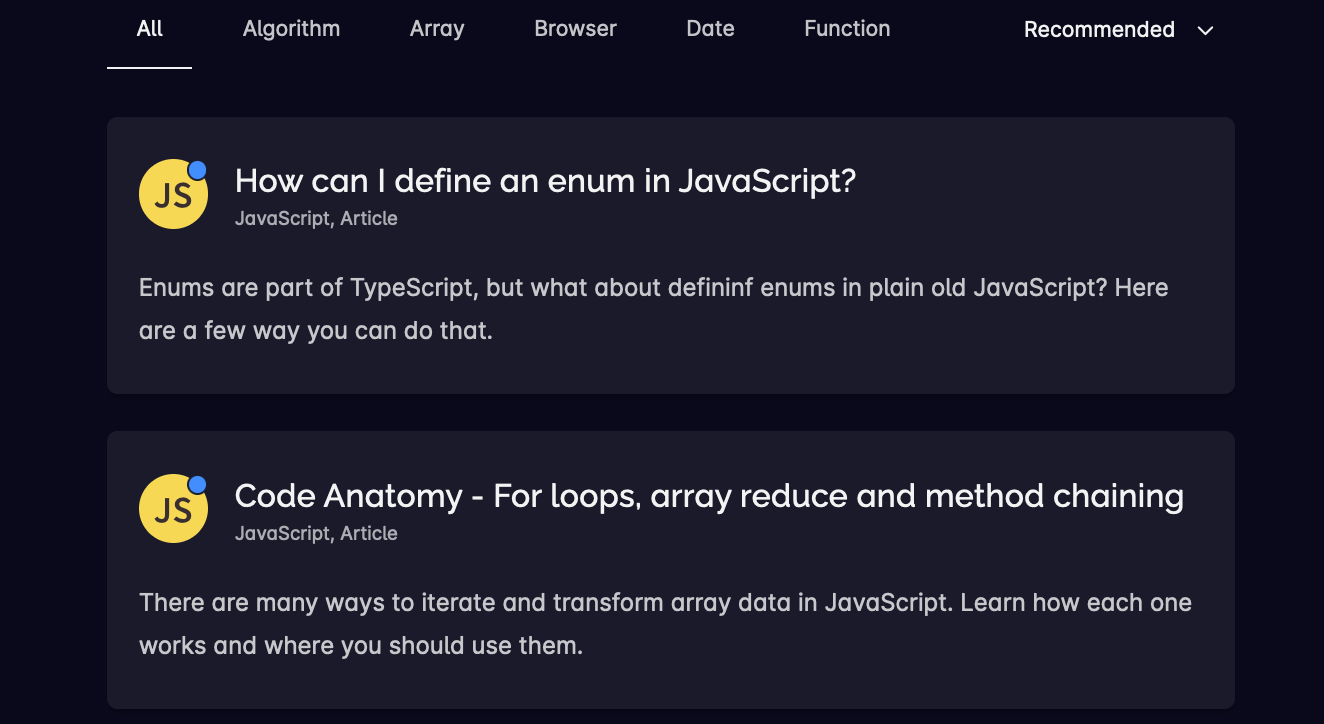Viewport: 1324px width, 724px height.
Task: Open "How can I define an enum in JavaScript?"
Action: [x=545, y=181]
